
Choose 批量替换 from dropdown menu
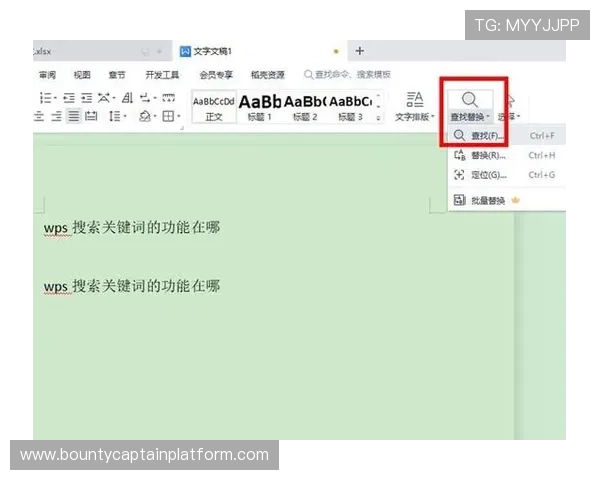click(x=506, y=200)
